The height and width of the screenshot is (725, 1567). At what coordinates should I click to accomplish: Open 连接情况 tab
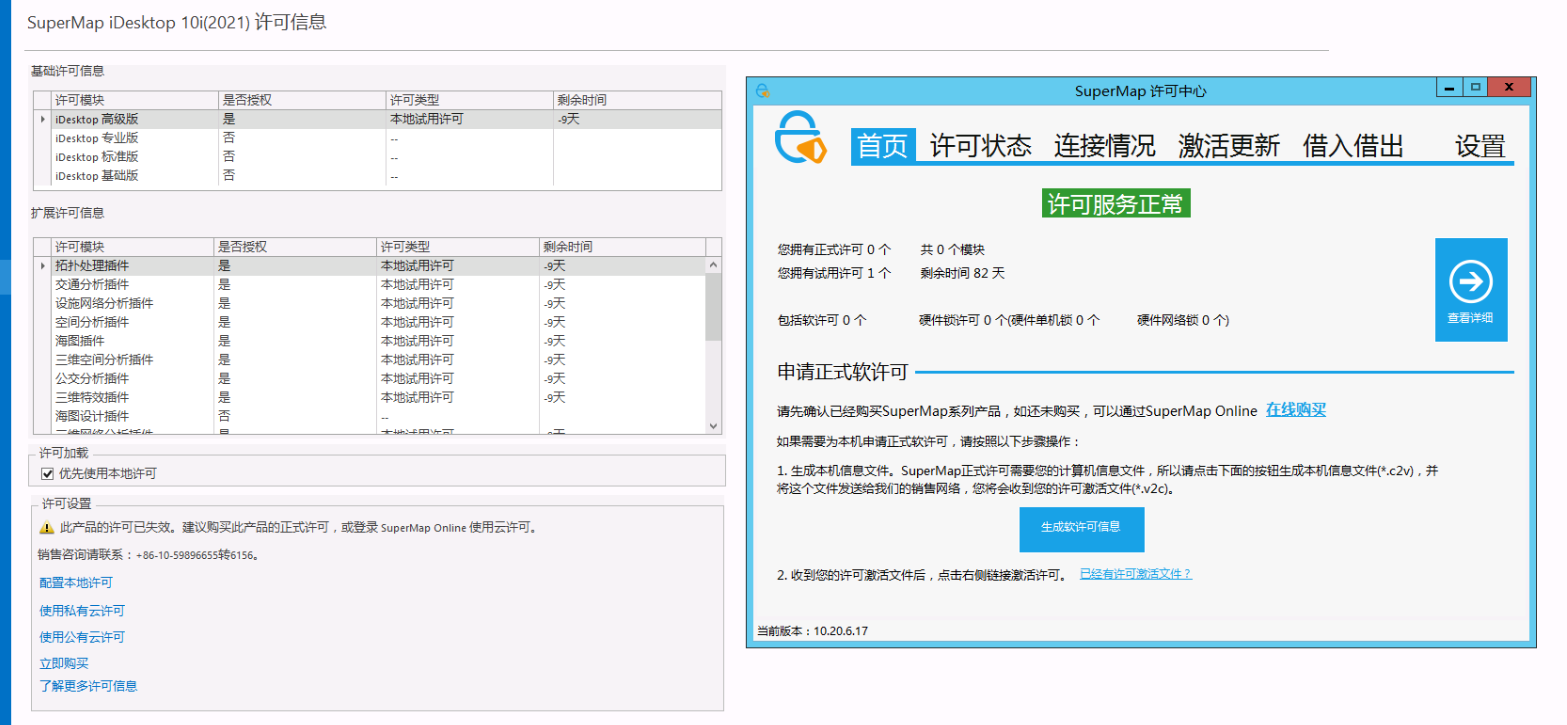1104,146
